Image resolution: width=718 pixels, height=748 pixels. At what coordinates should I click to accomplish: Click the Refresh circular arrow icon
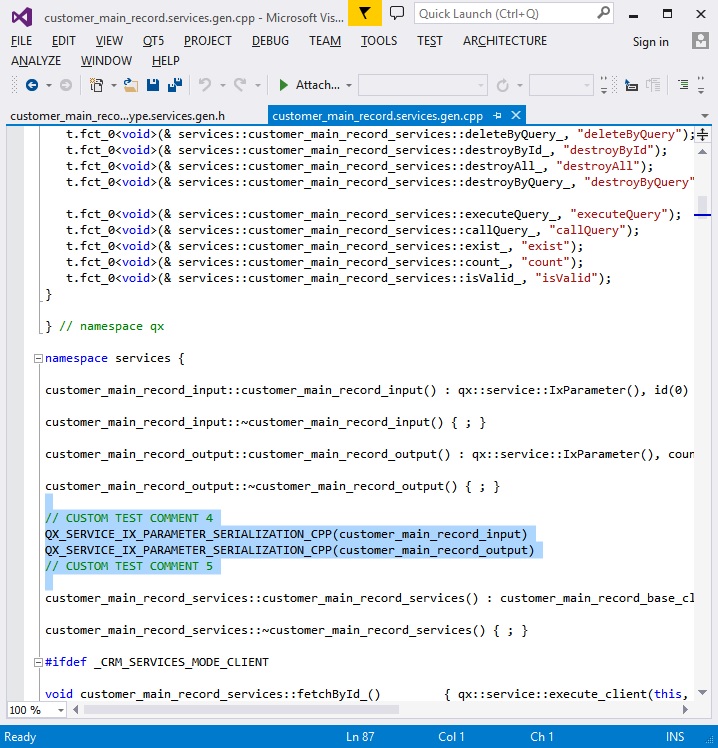point(502,86)
